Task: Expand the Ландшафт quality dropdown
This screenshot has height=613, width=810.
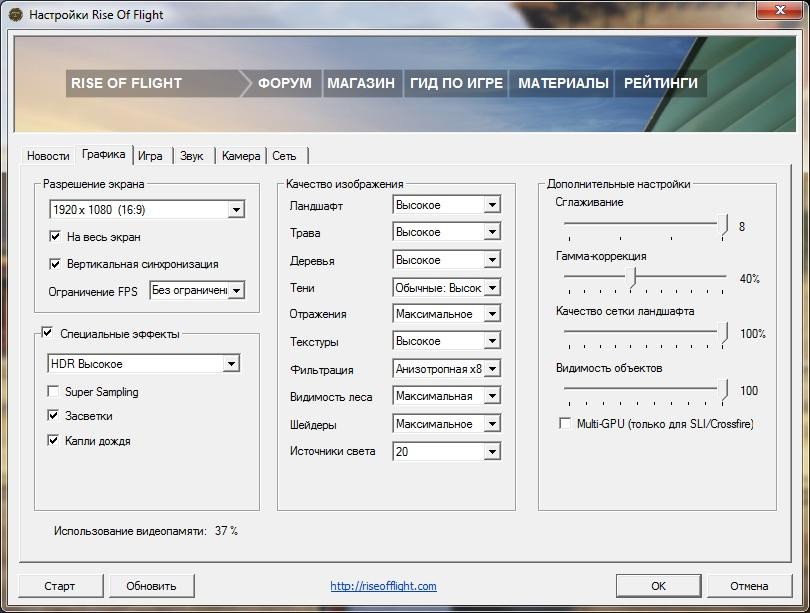Action: (446, 205)
